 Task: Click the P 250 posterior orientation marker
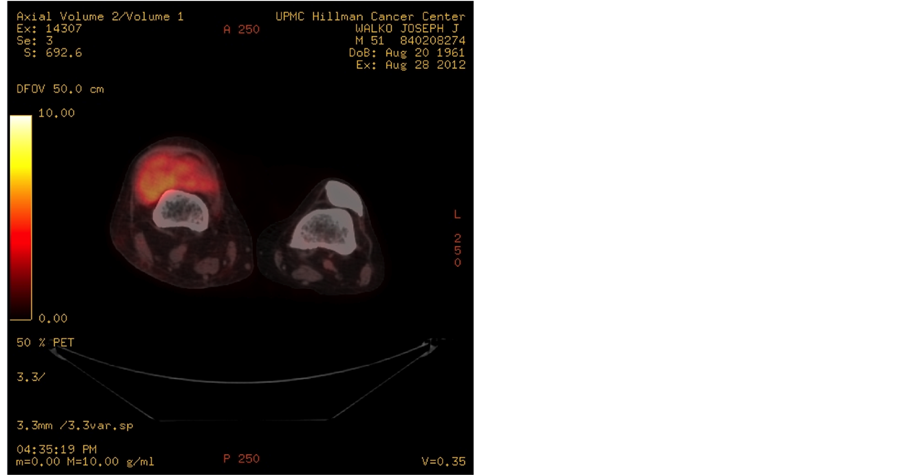coord(241,459)
